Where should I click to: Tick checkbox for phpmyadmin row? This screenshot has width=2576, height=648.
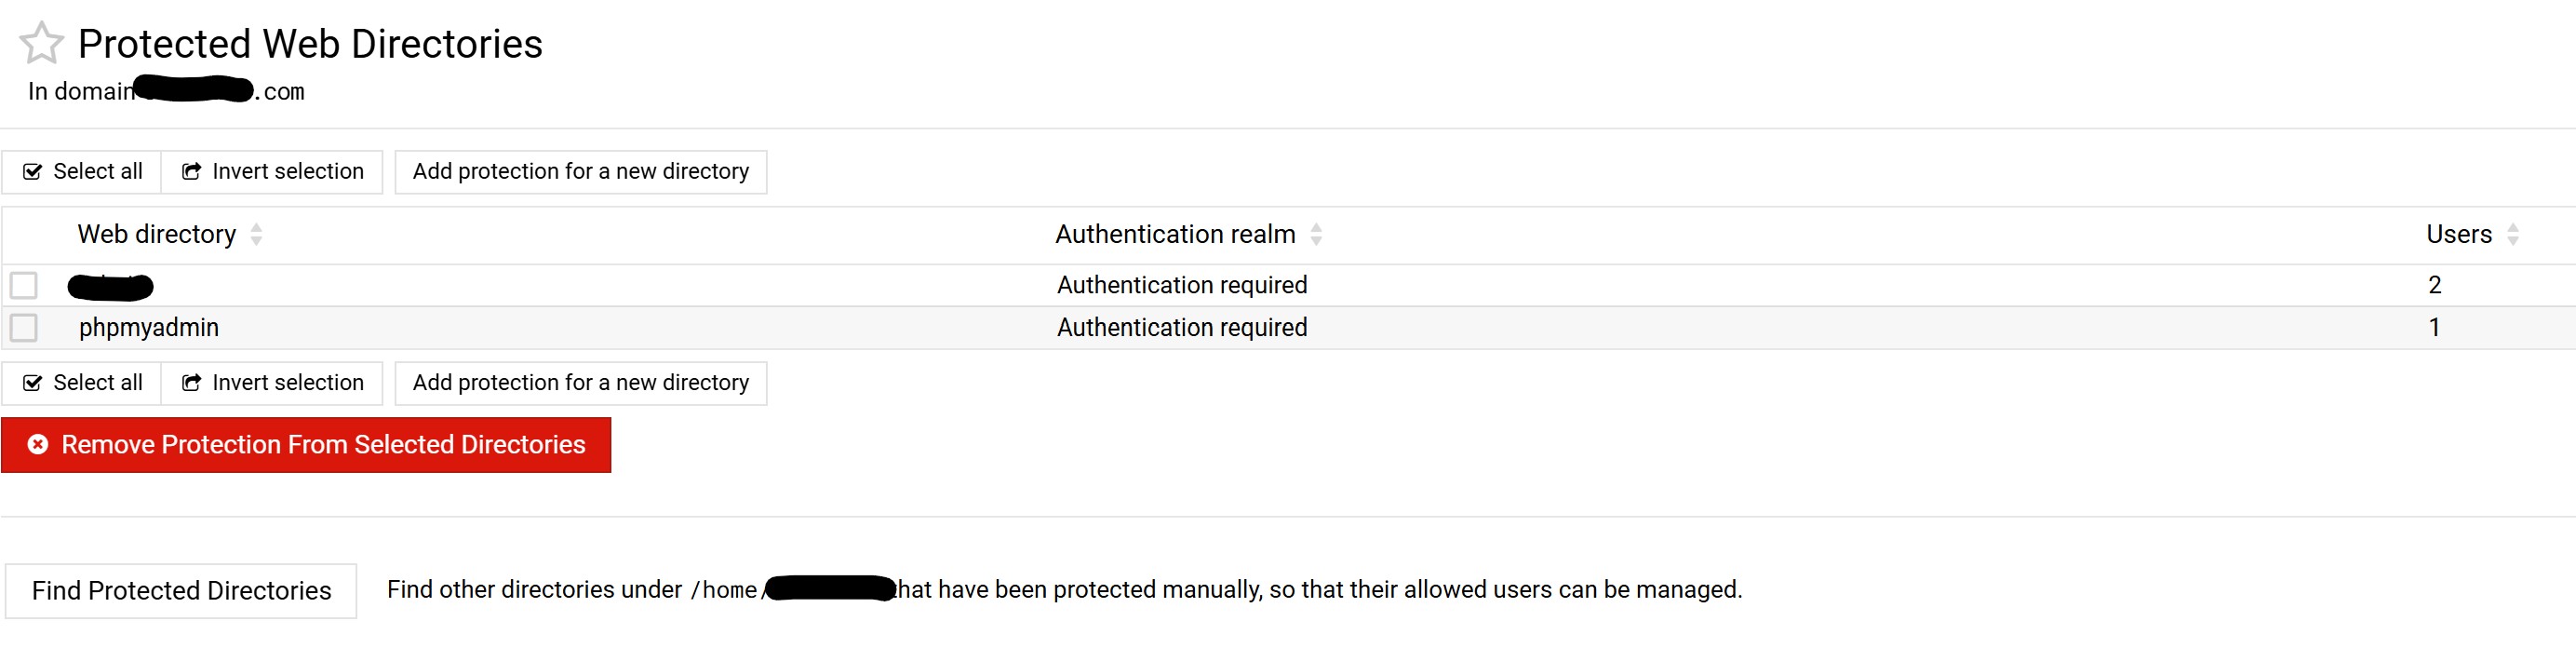[x=24, y=328]
